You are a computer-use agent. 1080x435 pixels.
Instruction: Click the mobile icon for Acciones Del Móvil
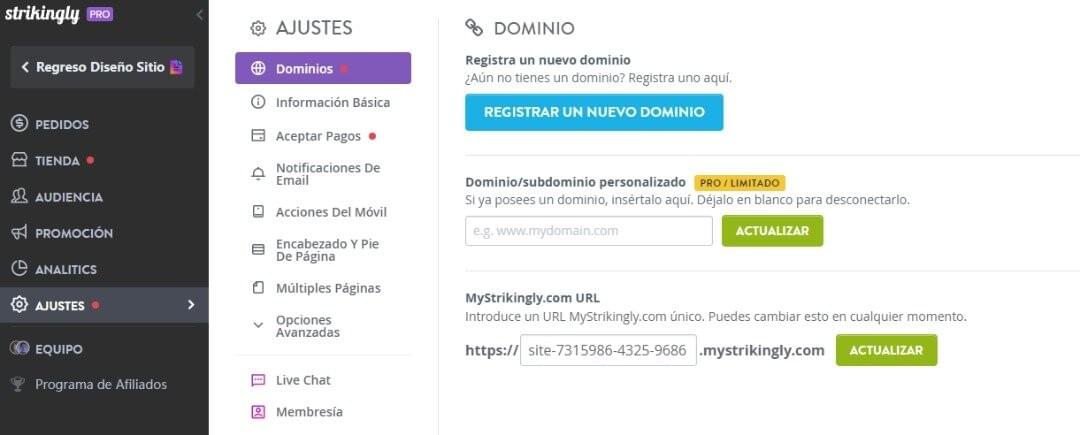pyautogui.click(x=258, y=212)
